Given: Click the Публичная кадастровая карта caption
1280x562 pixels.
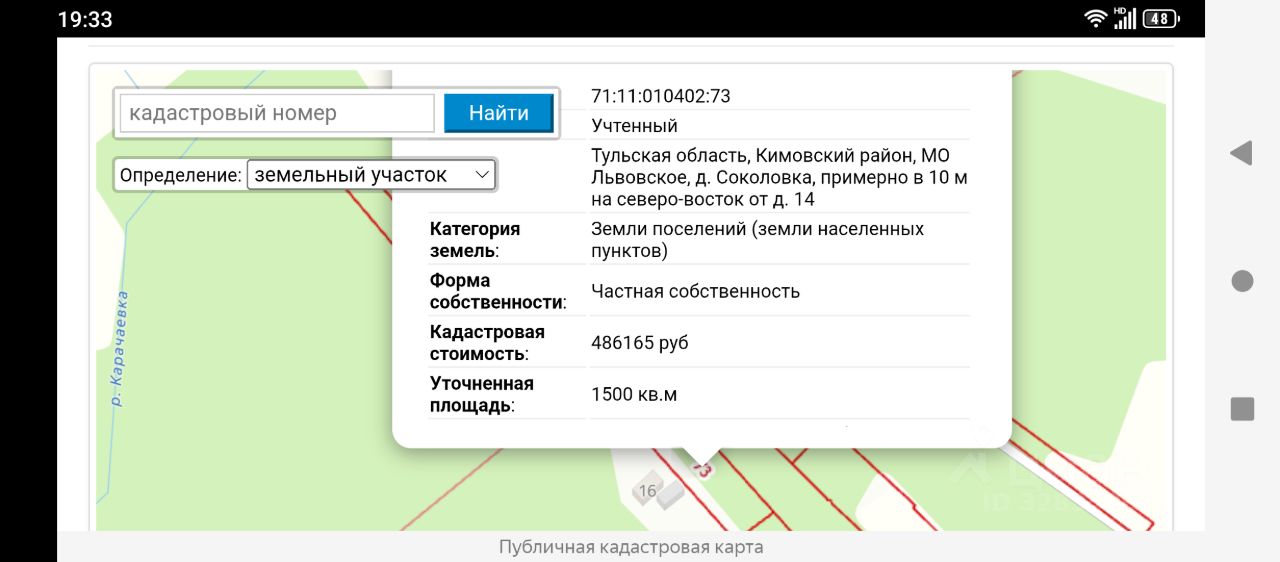Looking at the screenshot, I should [x=631, y=547].
